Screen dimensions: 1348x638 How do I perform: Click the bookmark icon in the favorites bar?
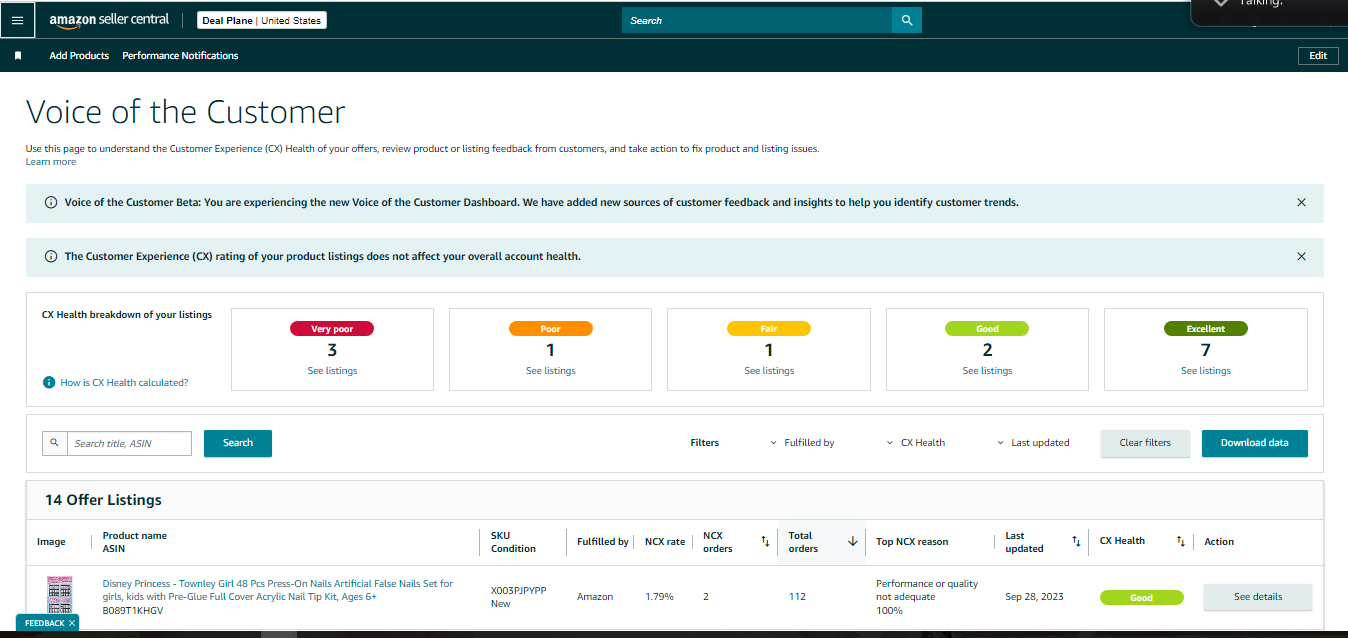point(18,56)
